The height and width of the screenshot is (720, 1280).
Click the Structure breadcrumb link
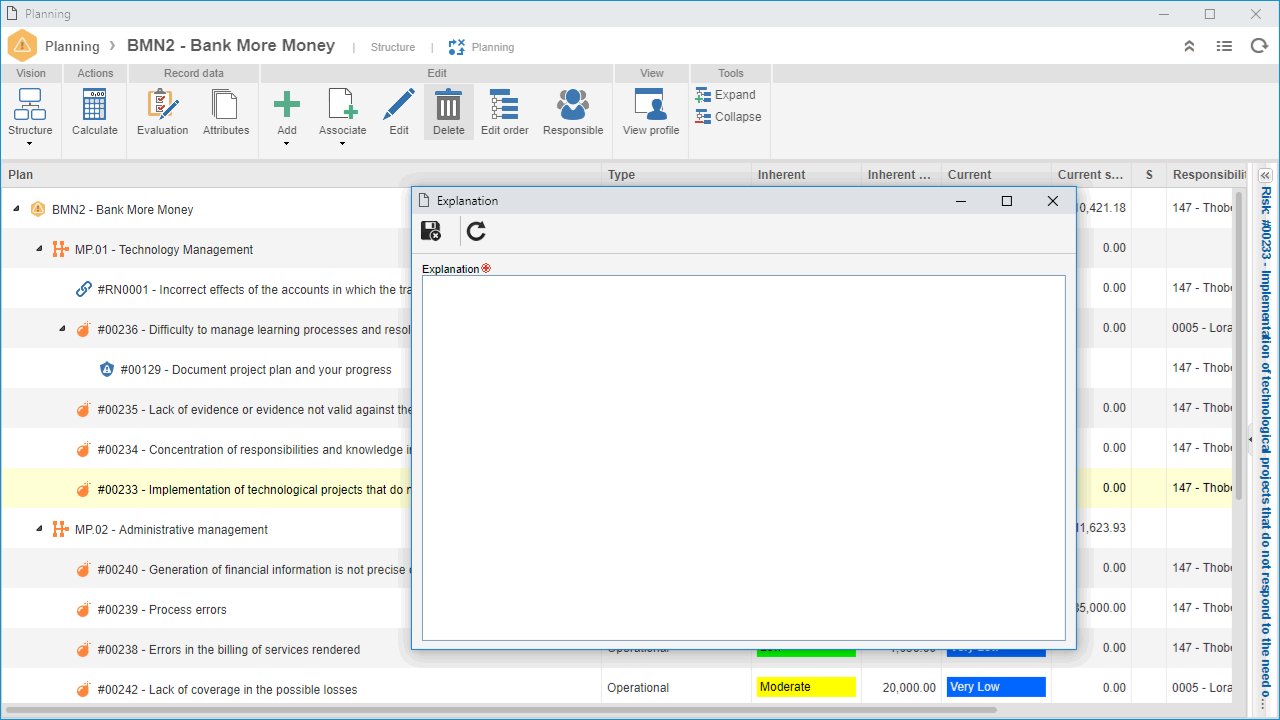(393, 47)
